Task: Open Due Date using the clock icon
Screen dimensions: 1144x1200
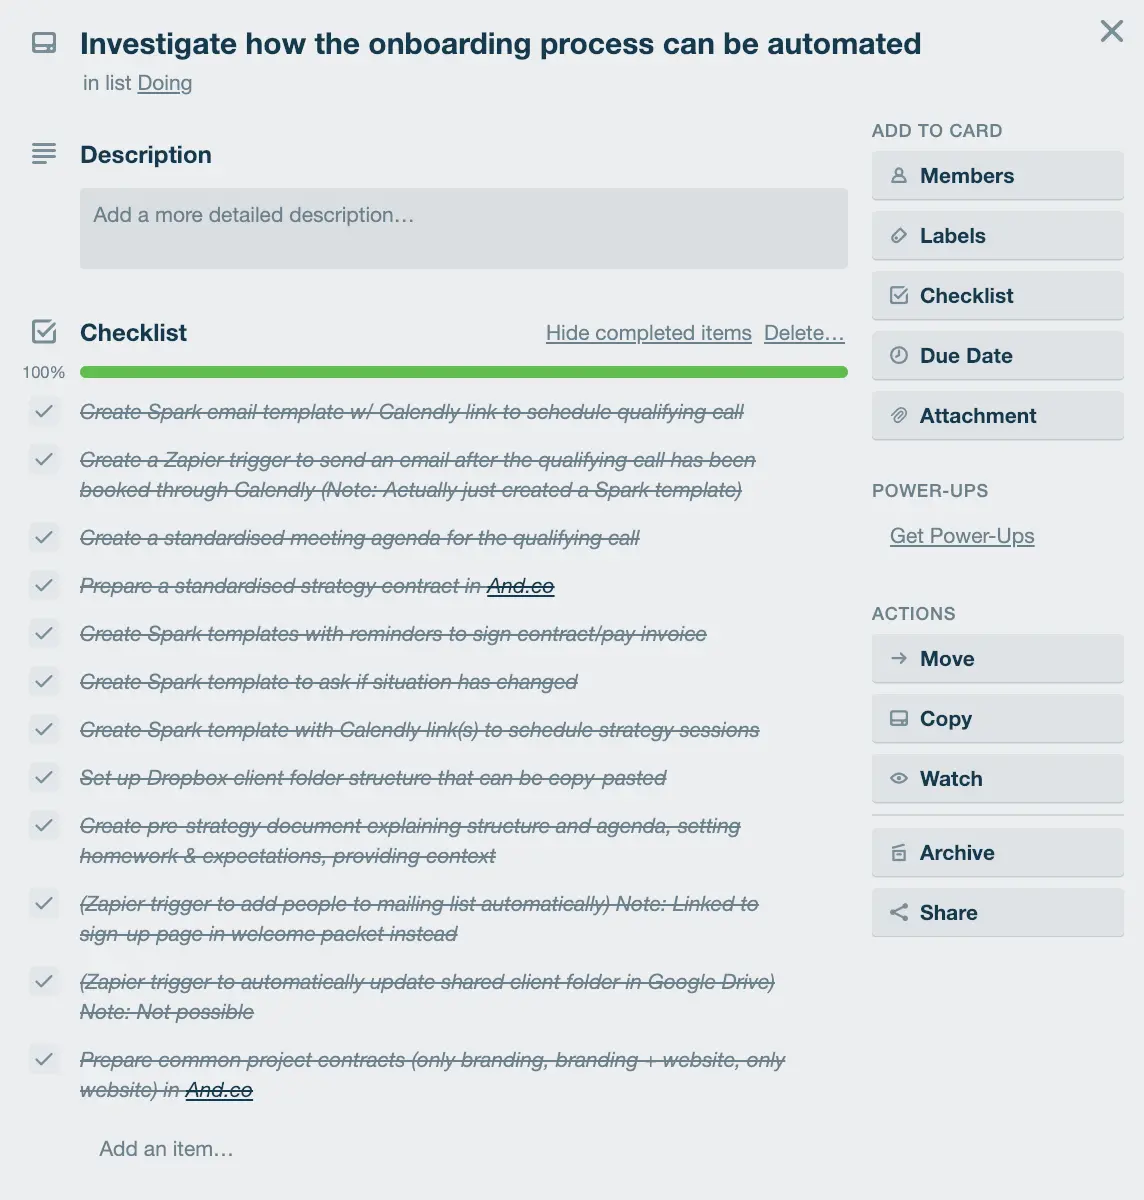Action: tap(899, 355)
